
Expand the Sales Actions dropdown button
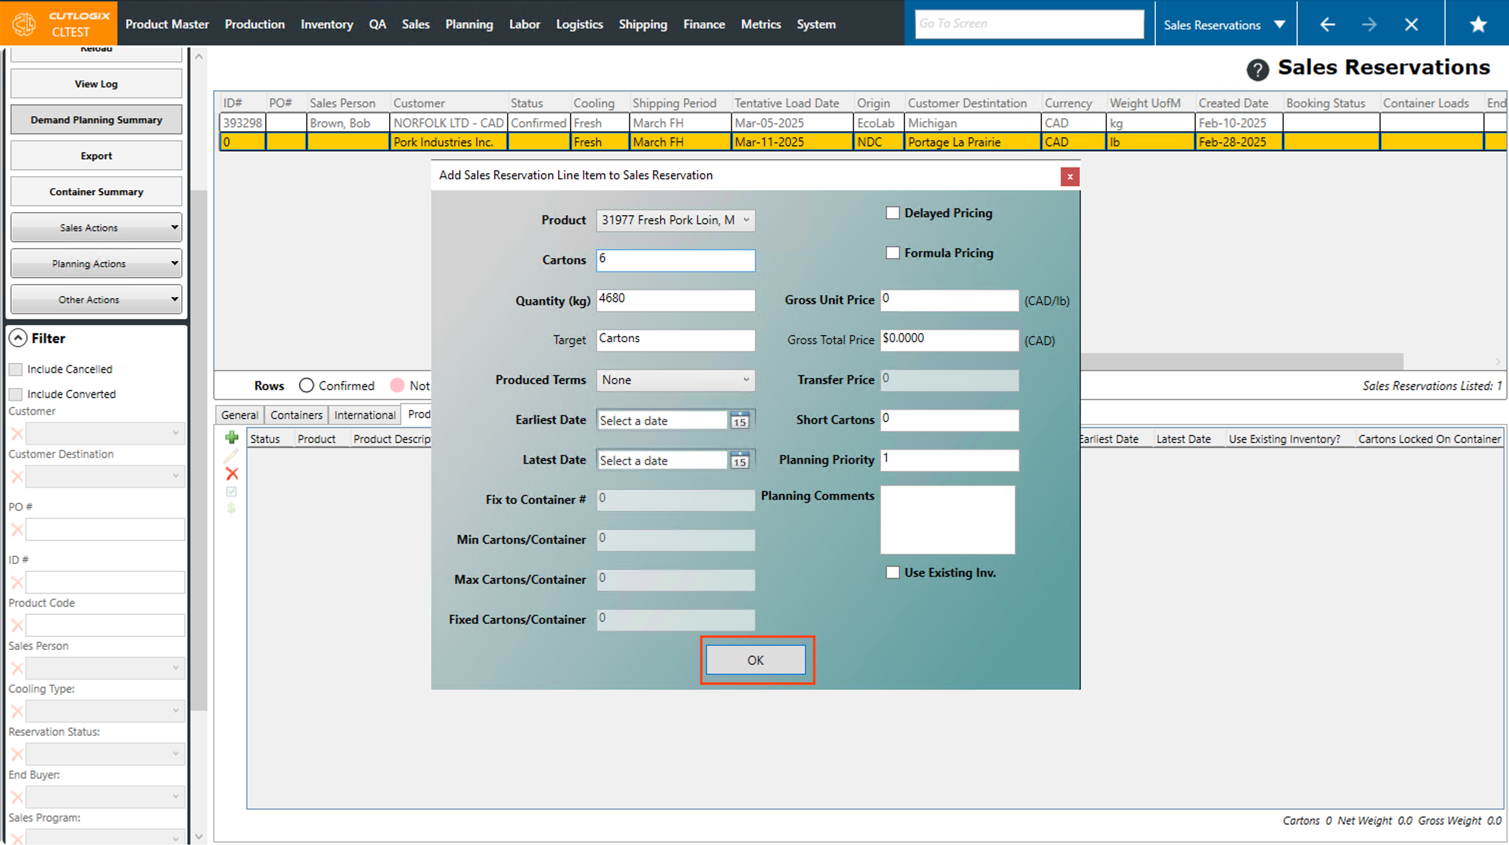pyautogui.click(x=96, y=228)
